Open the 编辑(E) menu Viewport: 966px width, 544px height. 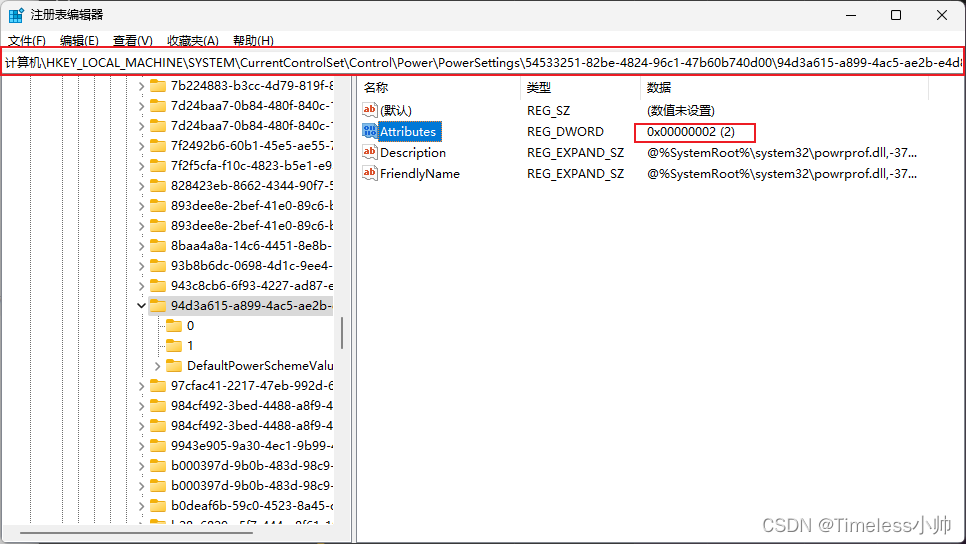pyautogui.click(x=79, y=41)
